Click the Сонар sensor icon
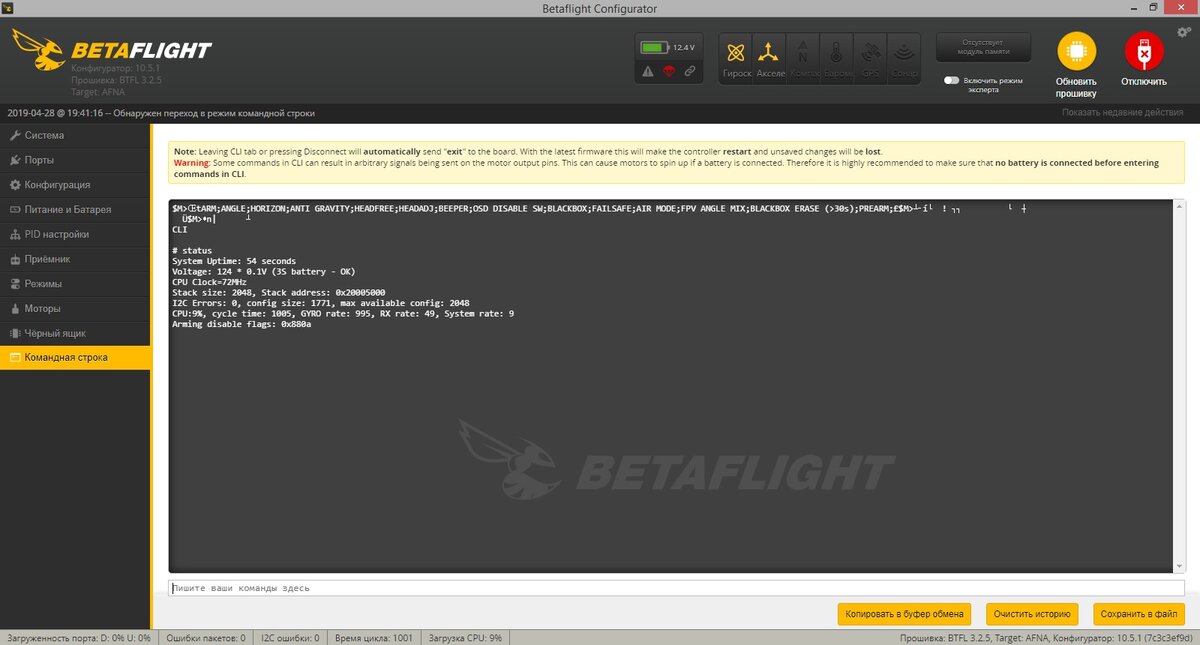This screenshot has height=645, width=1200. (x=904, y=59)
